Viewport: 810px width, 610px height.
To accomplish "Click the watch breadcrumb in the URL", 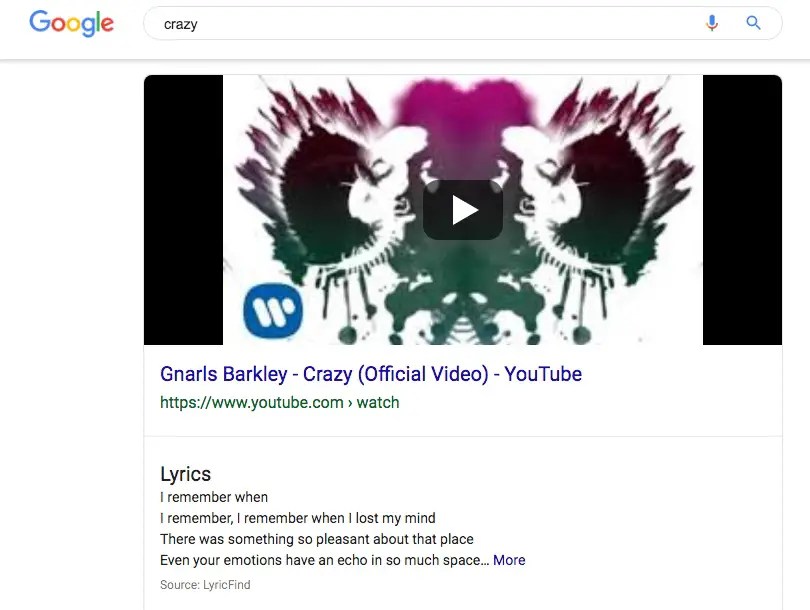I will click(x=378, y=402).
